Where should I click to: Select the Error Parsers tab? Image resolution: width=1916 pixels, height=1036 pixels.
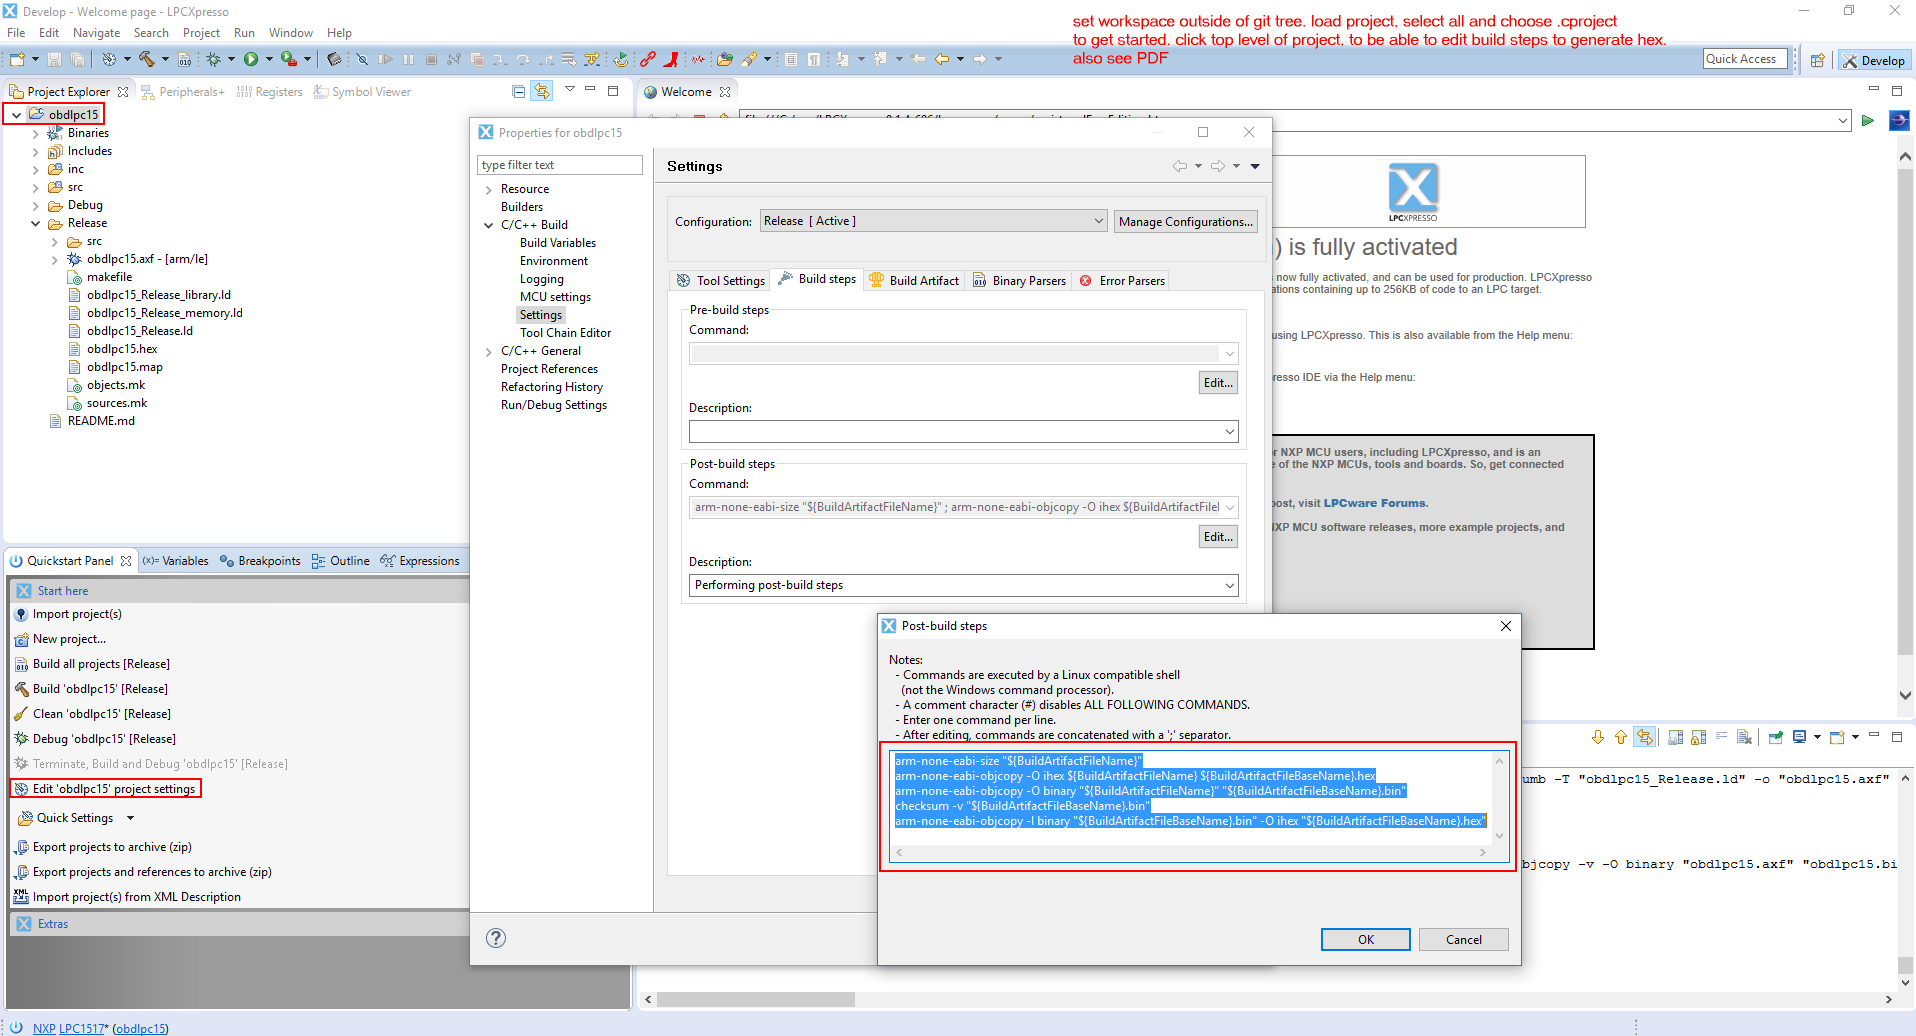[1122, 281]
